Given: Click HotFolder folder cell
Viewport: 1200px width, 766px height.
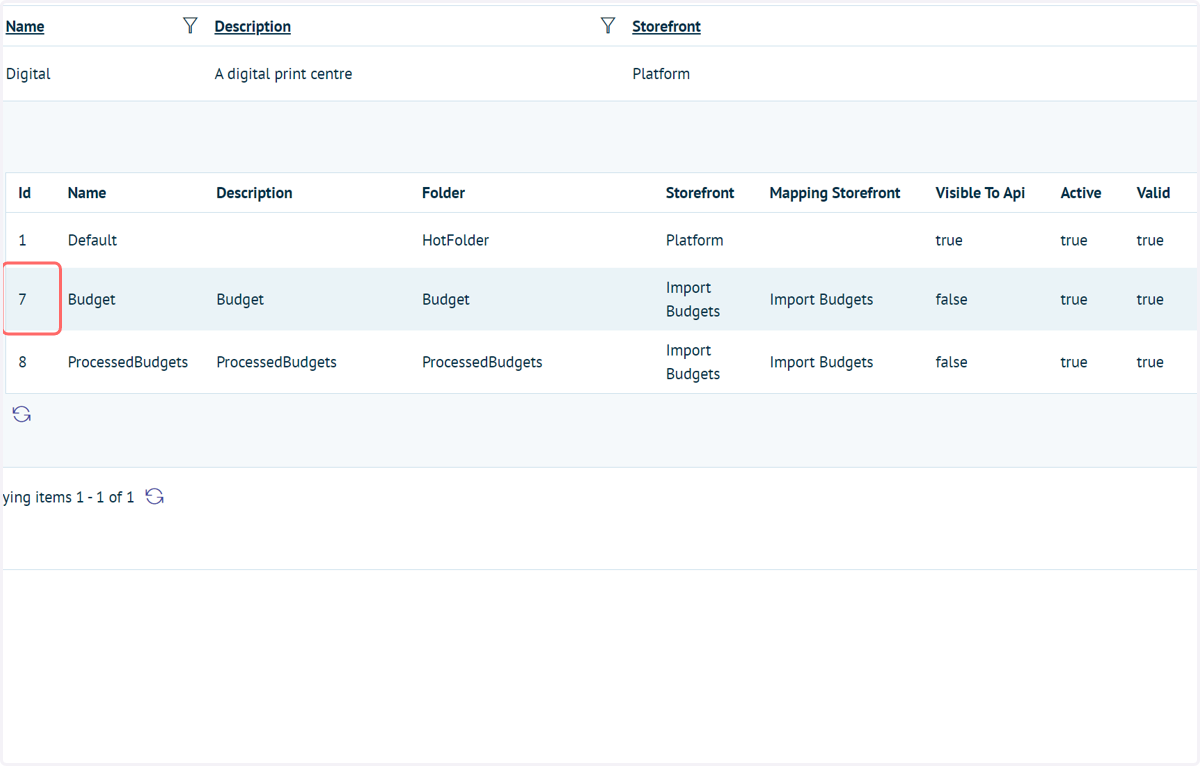Looking at the screenshot, I should pyautogui.click(x=455, y=240).
